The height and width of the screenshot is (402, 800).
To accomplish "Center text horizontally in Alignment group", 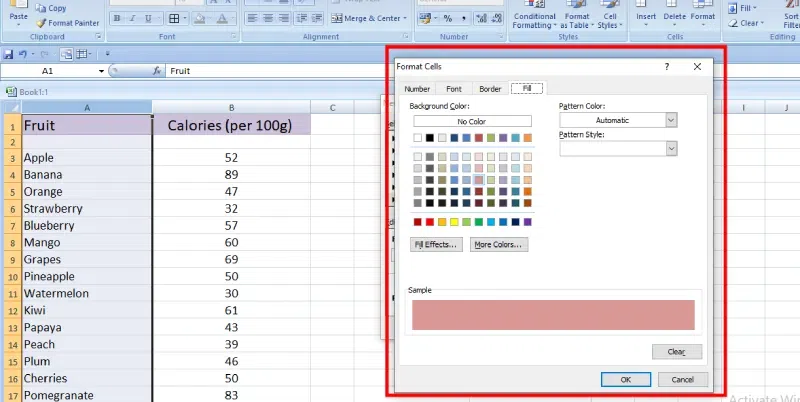I will coord(268,18).
